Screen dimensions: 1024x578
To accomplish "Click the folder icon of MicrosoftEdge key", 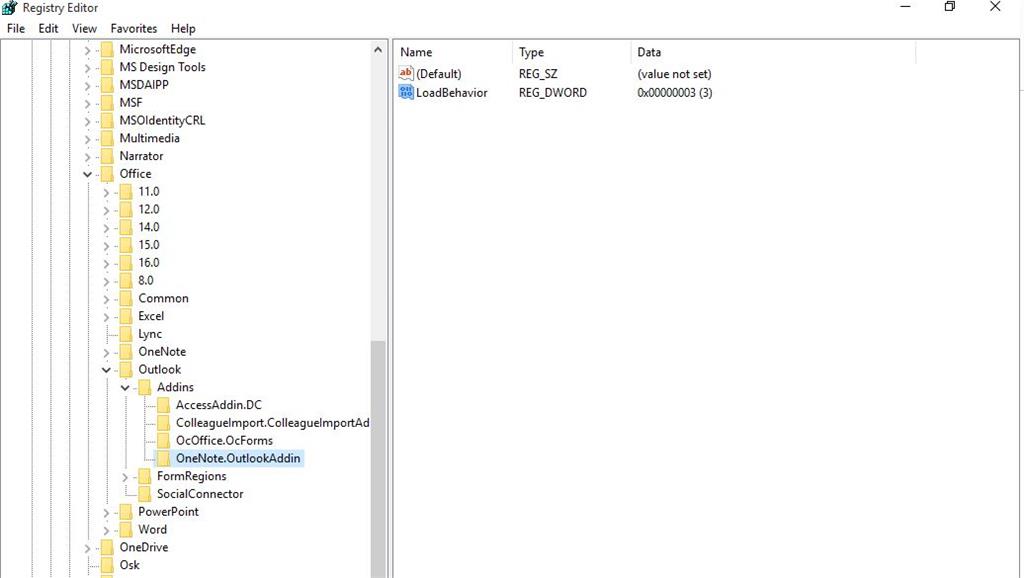I will pyautogui.click(x=107, y=50).
